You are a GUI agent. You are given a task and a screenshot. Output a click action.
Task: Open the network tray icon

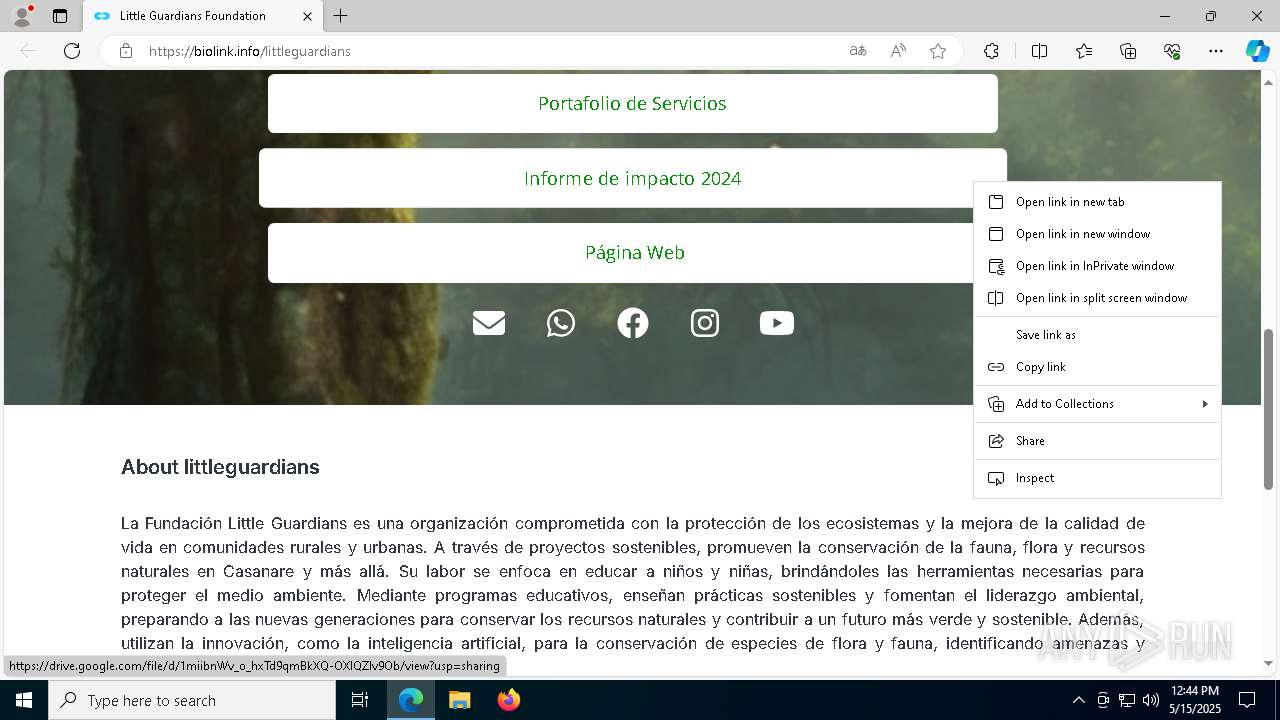click(x=1127, y=700)
